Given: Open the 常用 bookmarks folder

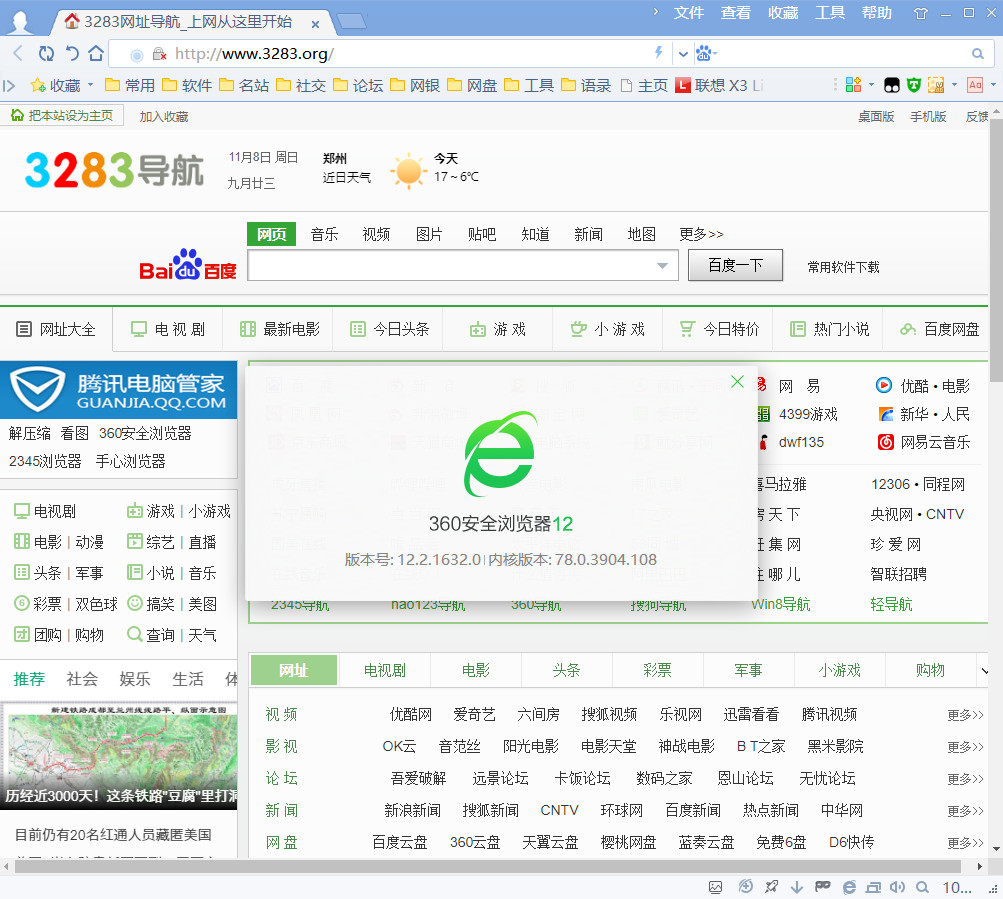Looking at the screenshot, I should tap(130, 85).
